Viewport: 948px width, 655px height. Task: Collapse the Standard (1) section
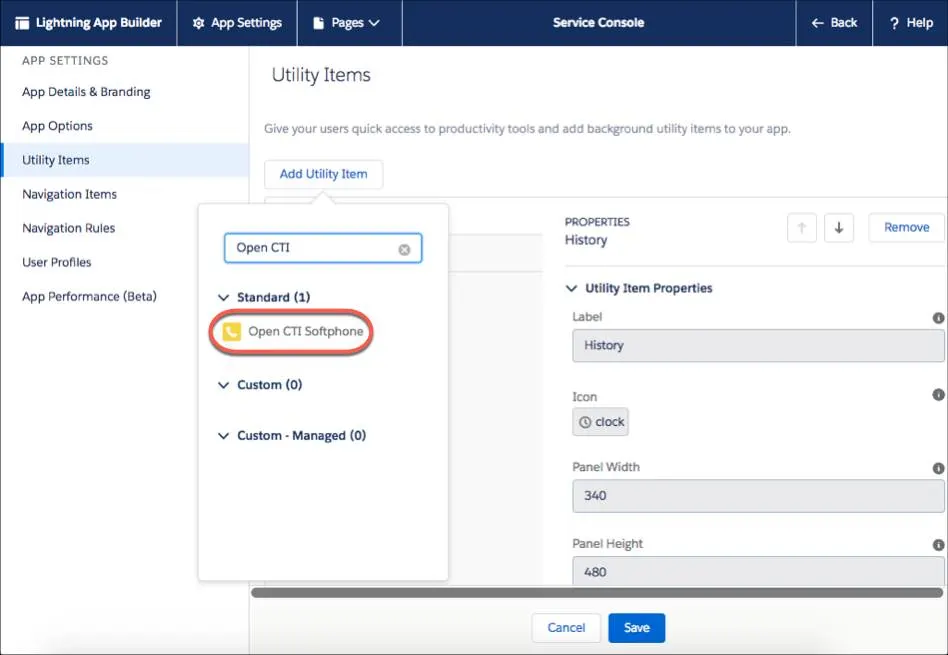[223, 298]
